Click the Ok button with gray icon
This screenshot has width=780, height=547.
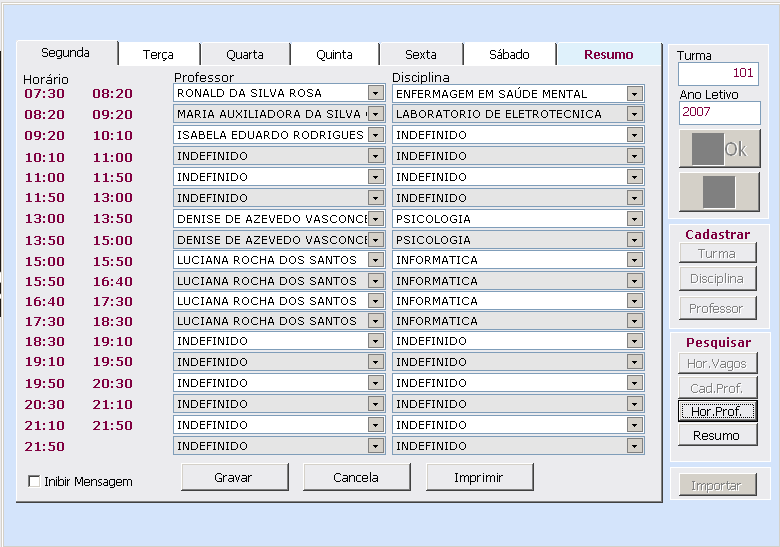(x=719, y=149)
